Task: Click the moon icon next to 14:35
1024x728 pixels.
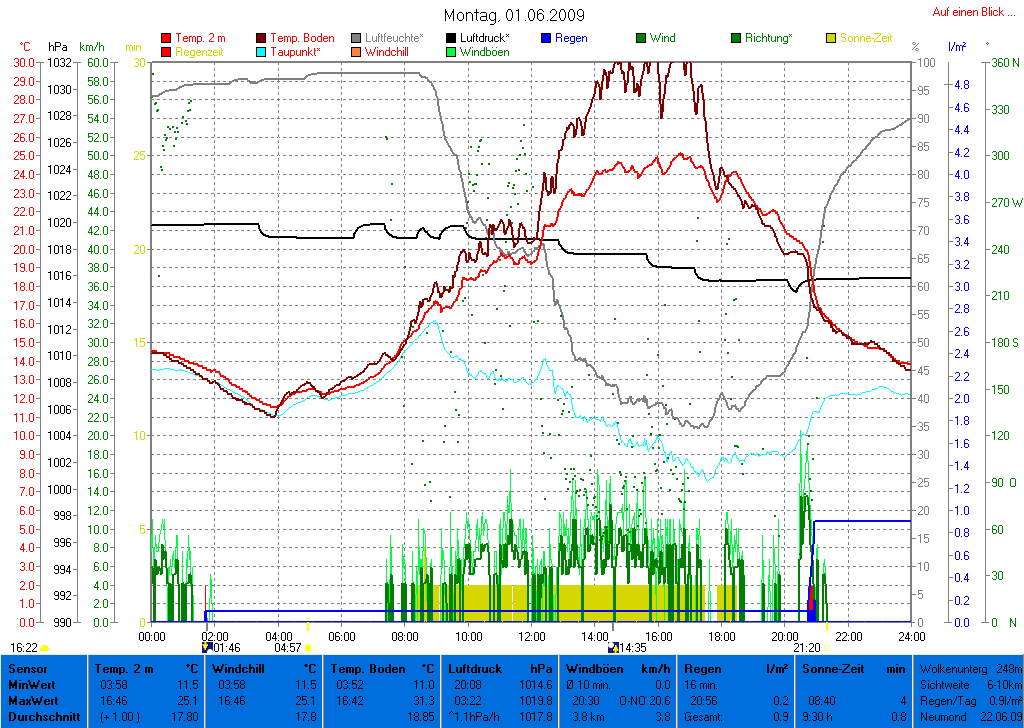Action: [x=612, y=648]
